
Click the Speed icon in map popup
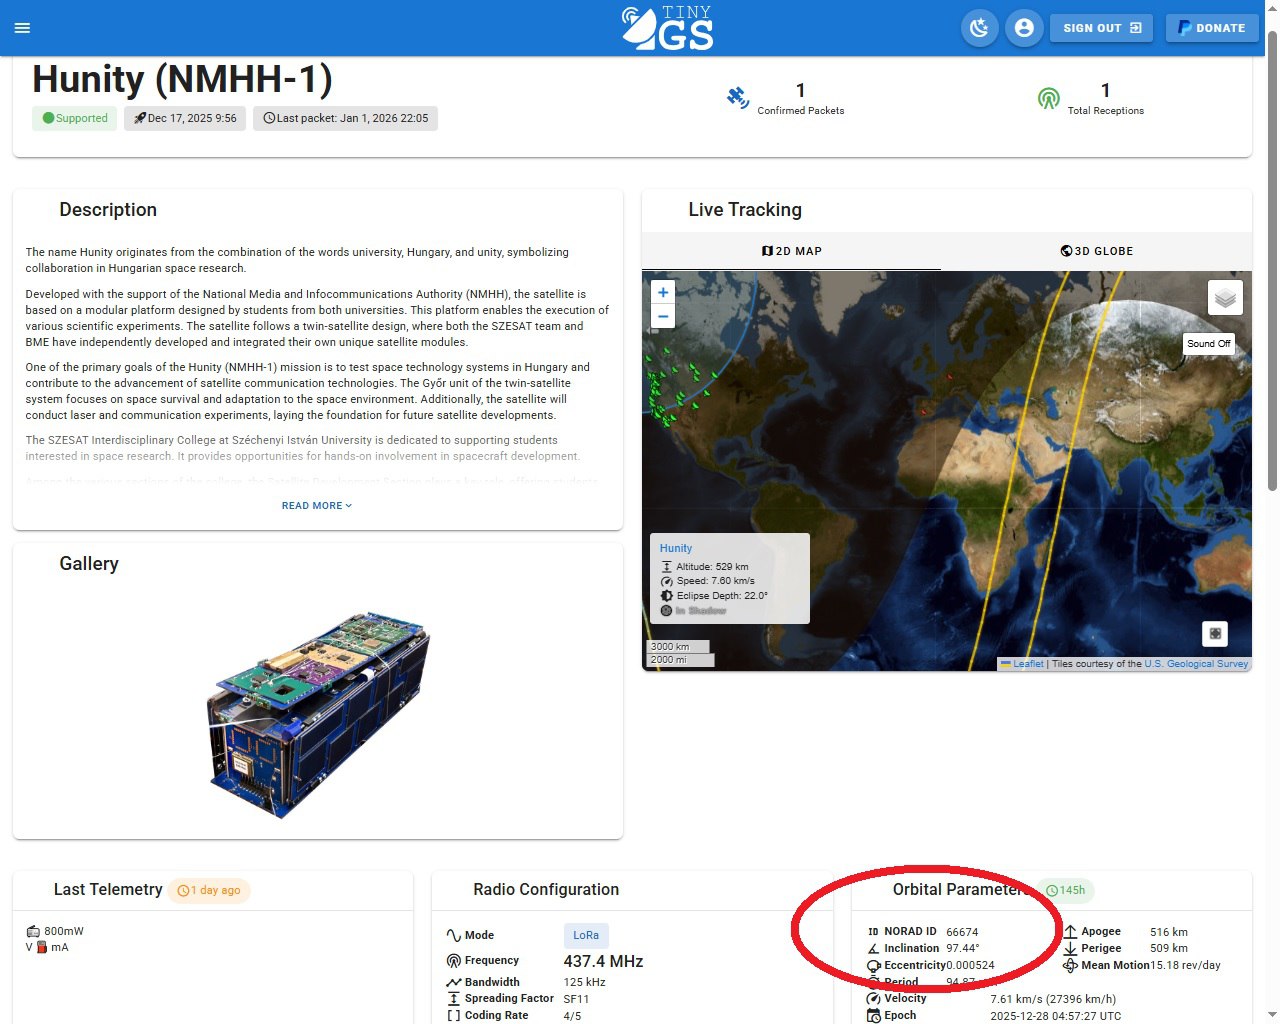pyautogui.click(x=667, y=581)
